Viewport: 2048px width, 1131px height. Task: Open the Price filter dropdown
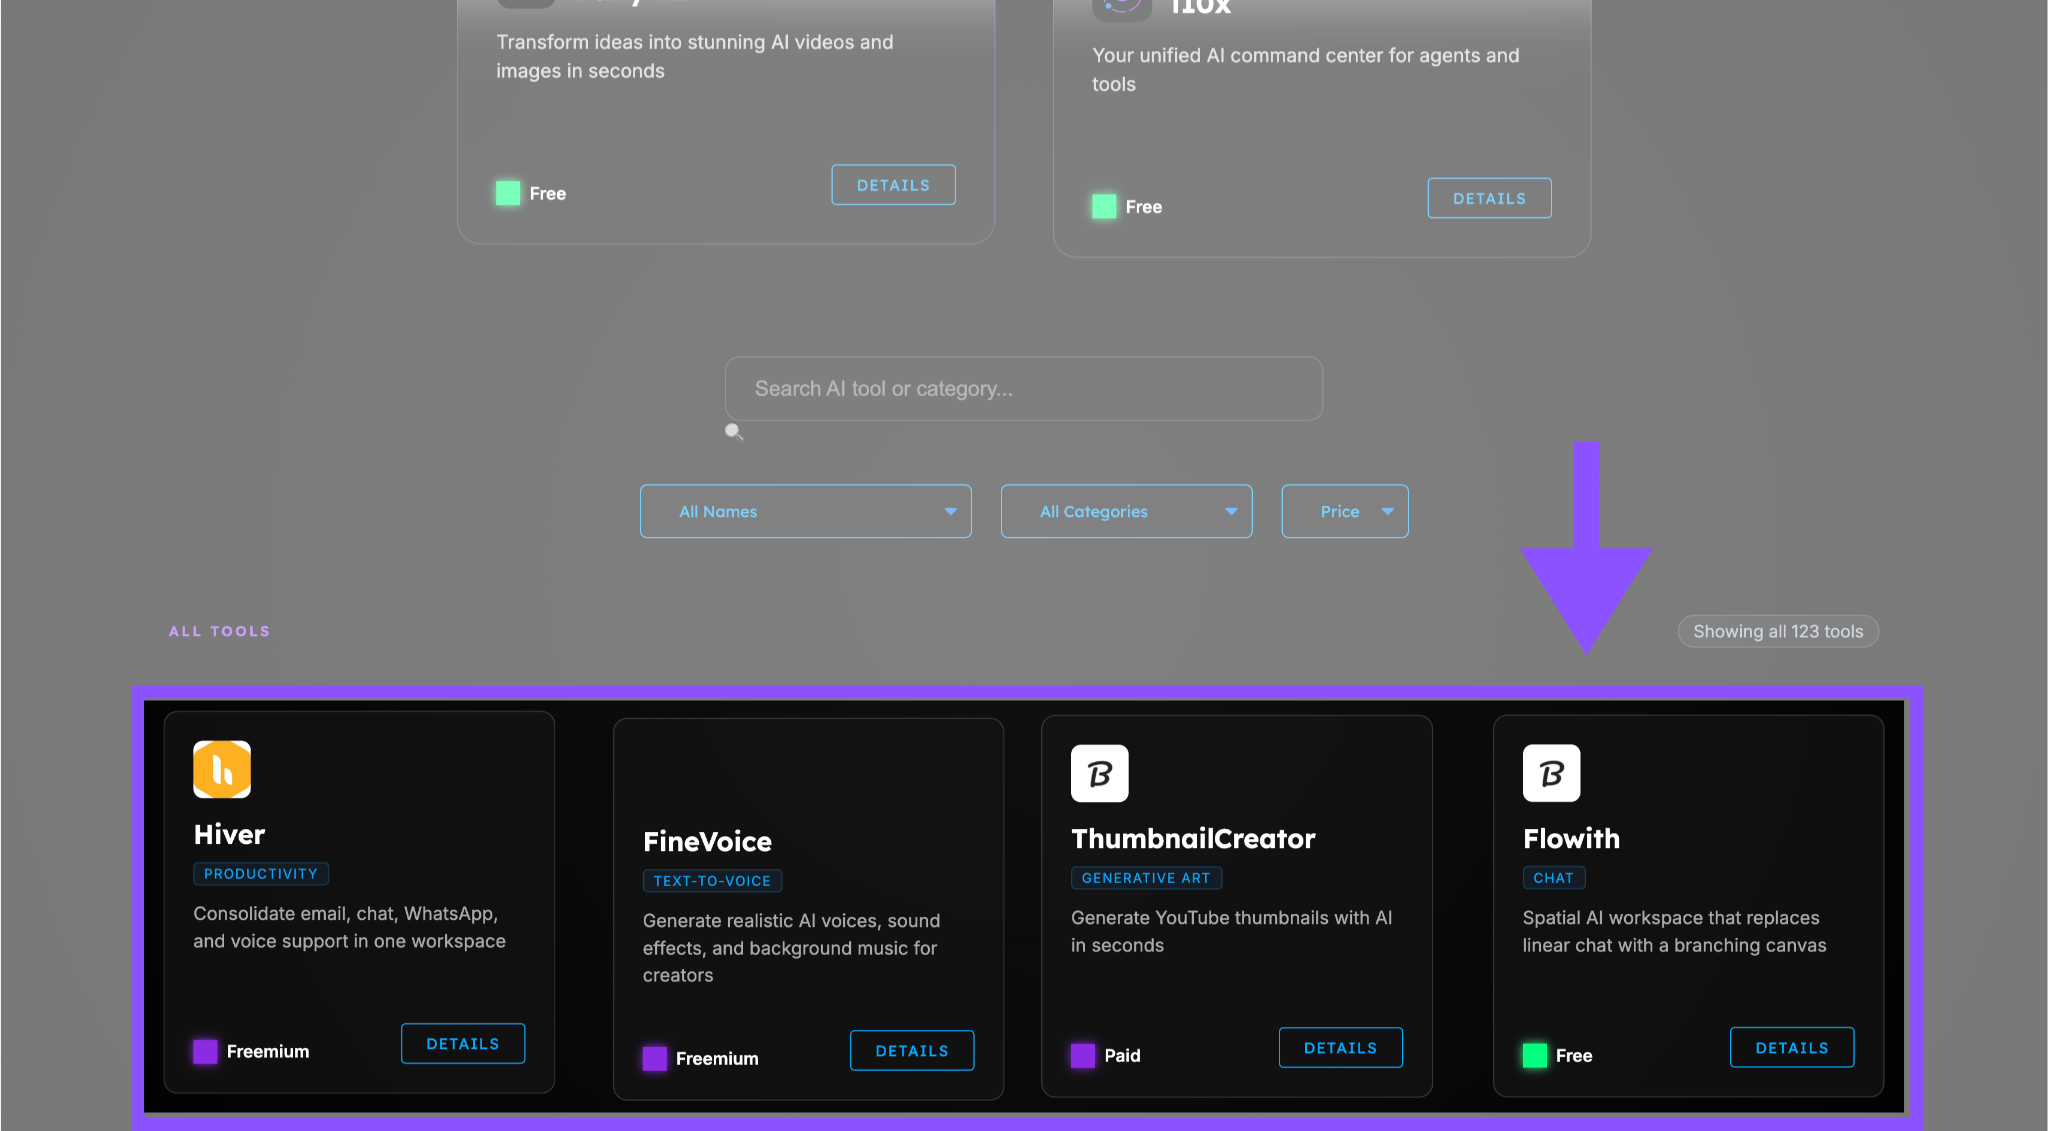point(1344,511)
